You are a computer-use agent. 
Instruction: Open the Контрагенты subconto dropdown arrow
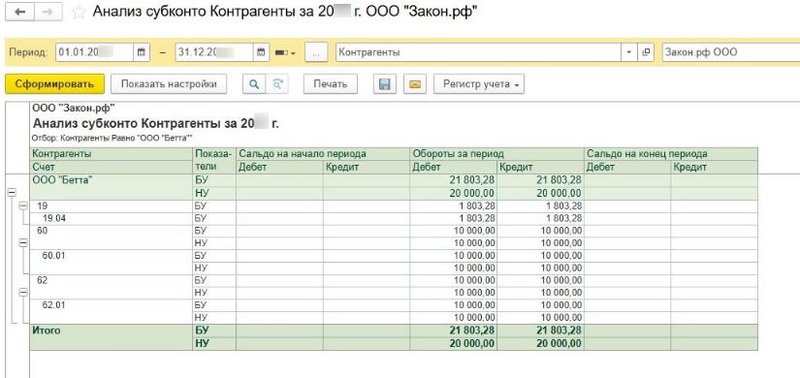(629, 52)
